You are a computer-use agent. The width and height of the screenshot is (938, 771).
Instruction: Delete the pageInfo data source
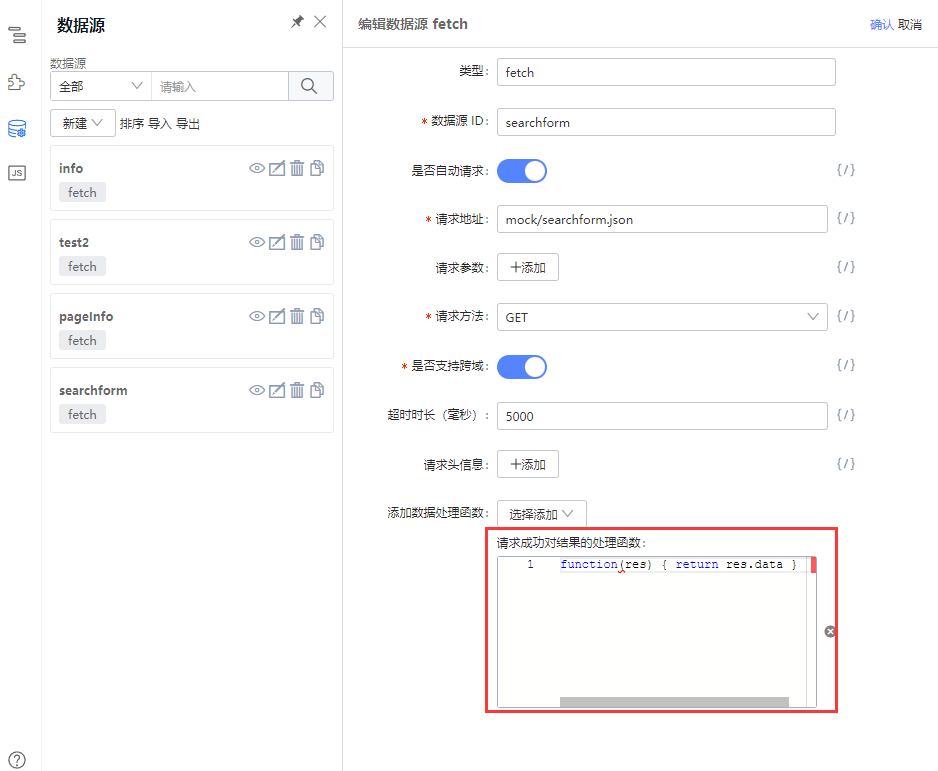point(297,316)
